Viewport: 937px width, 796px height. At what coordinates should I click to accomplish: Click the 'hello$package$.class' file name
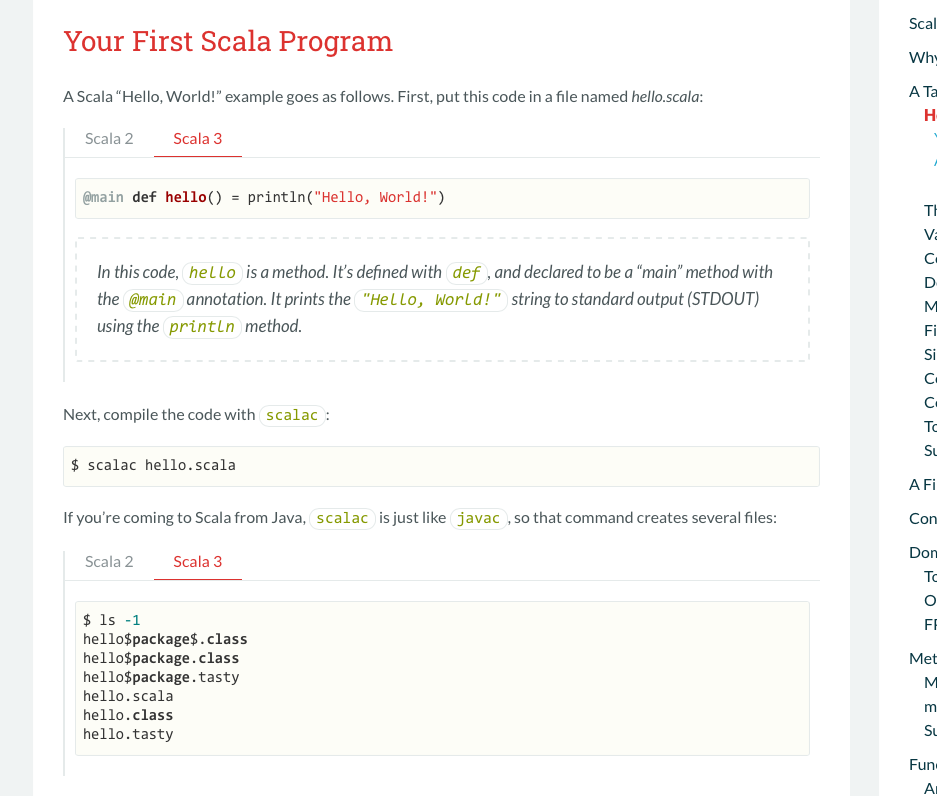(165, 639)
